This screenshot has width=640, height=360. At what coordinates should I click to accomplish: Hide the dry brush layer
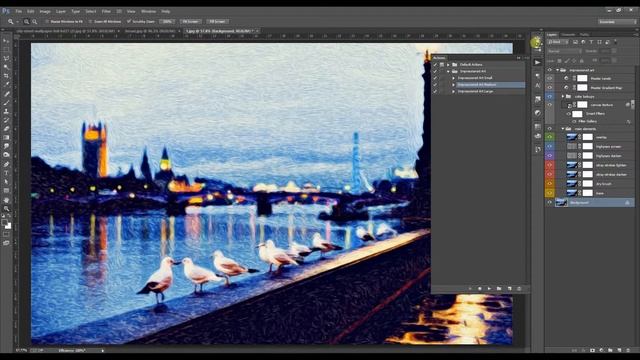coord(550,184)
